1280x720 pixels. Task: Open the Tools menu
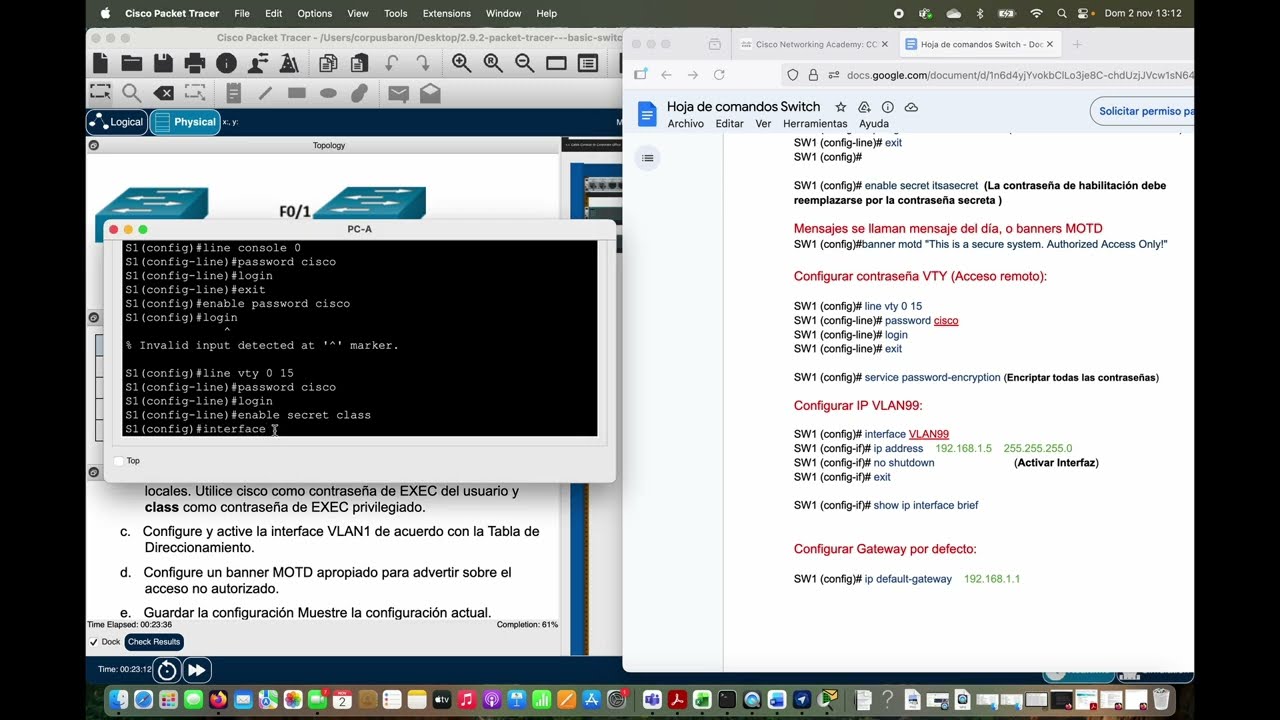click(x=396, y=13)
